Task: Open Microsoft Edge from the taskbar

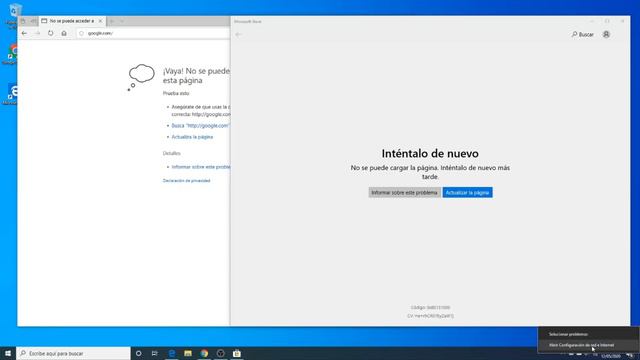Action: [x=172, y=353]
